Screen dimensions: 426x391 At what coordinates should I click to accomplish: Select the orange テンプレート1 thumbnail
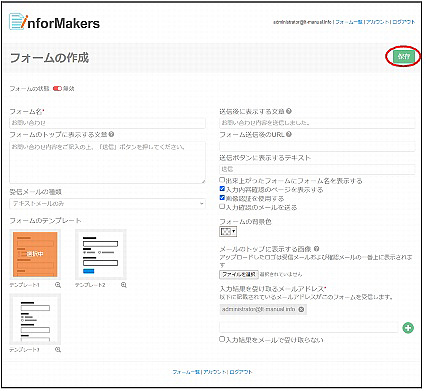[35, 254]
